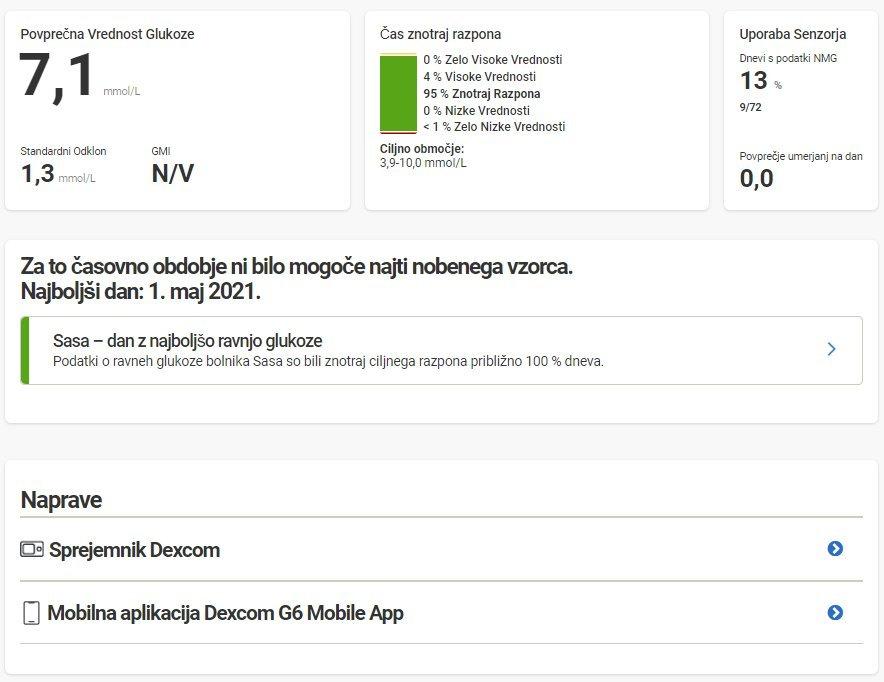Click the GMI N/V value
The height and width of the screenshot is (682, 884).
coord(172,174)
